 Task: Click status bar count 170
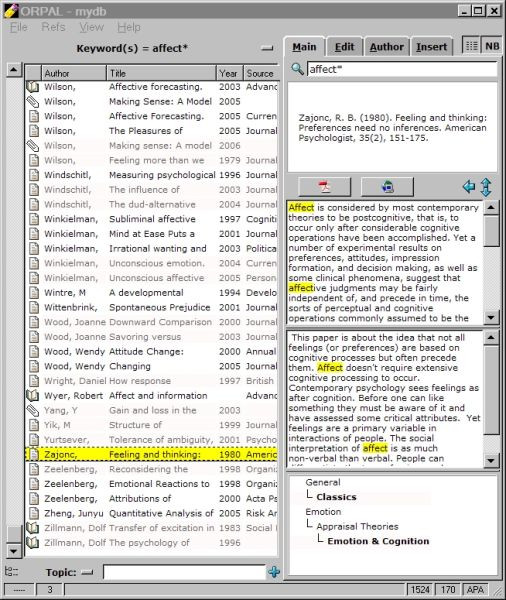pos(448,589)
